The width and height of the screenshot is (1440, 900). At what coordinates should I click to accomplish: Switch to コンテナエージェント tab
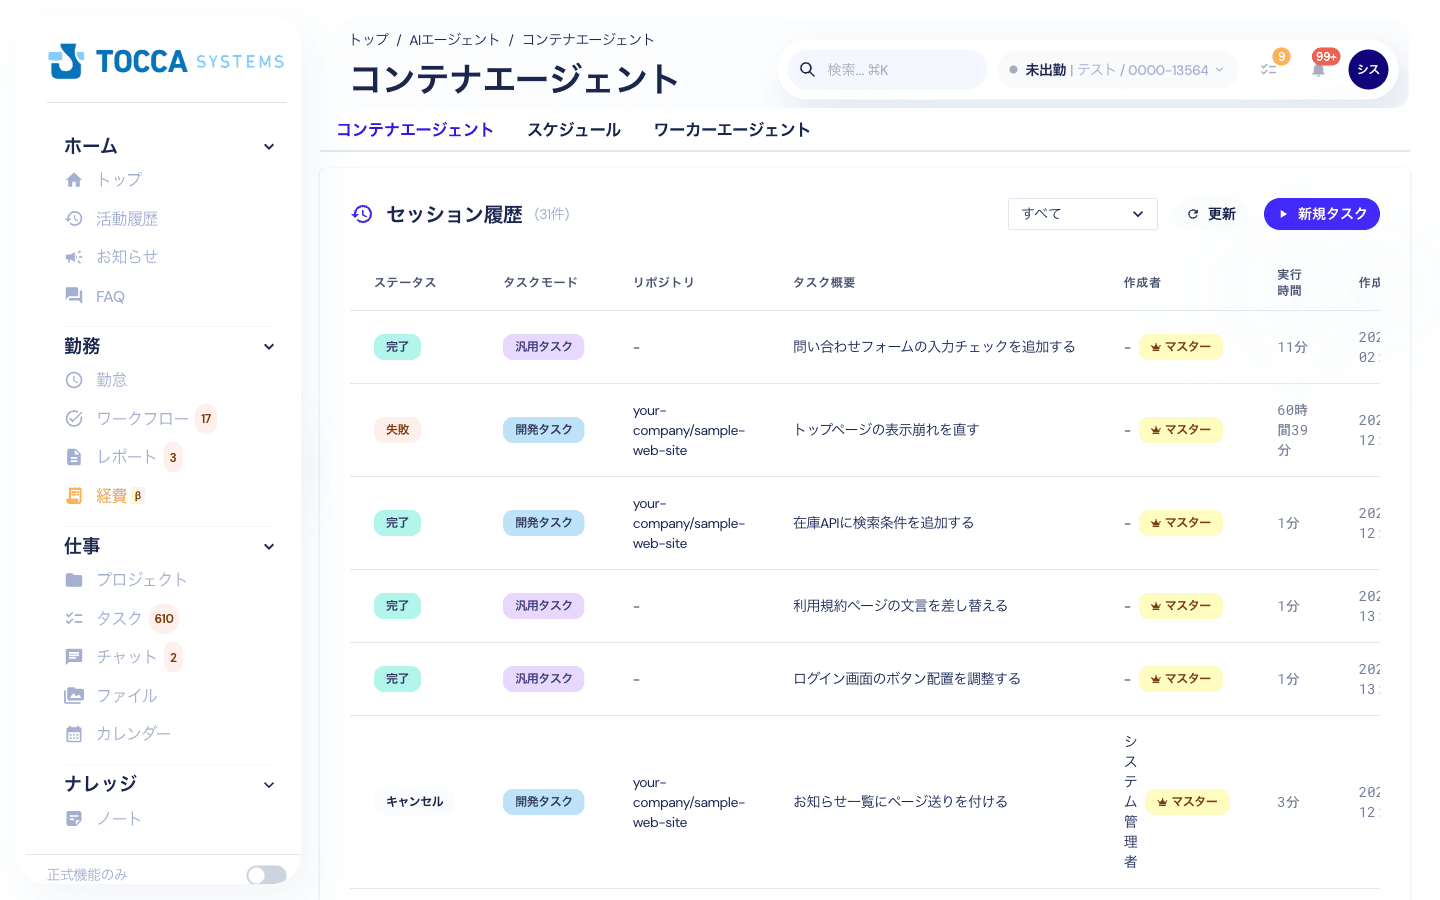click(415, 130)
